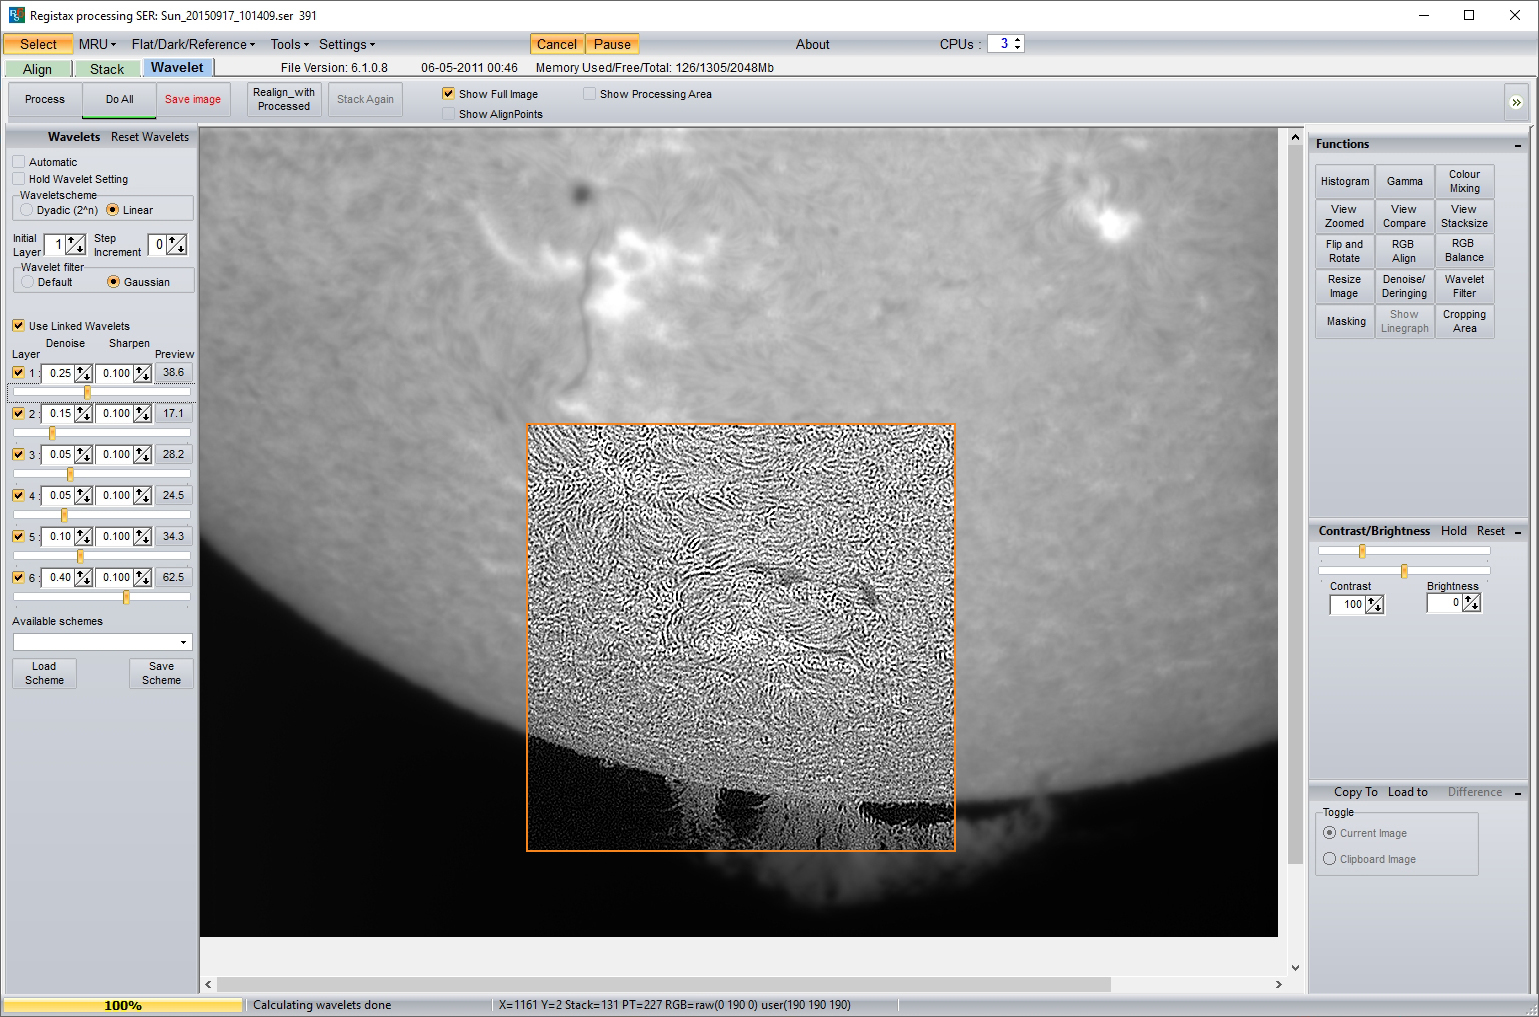Click Initial Layer spinner arrows
The height and width of the screenshot is (1017, 1539).
(76, 244)
